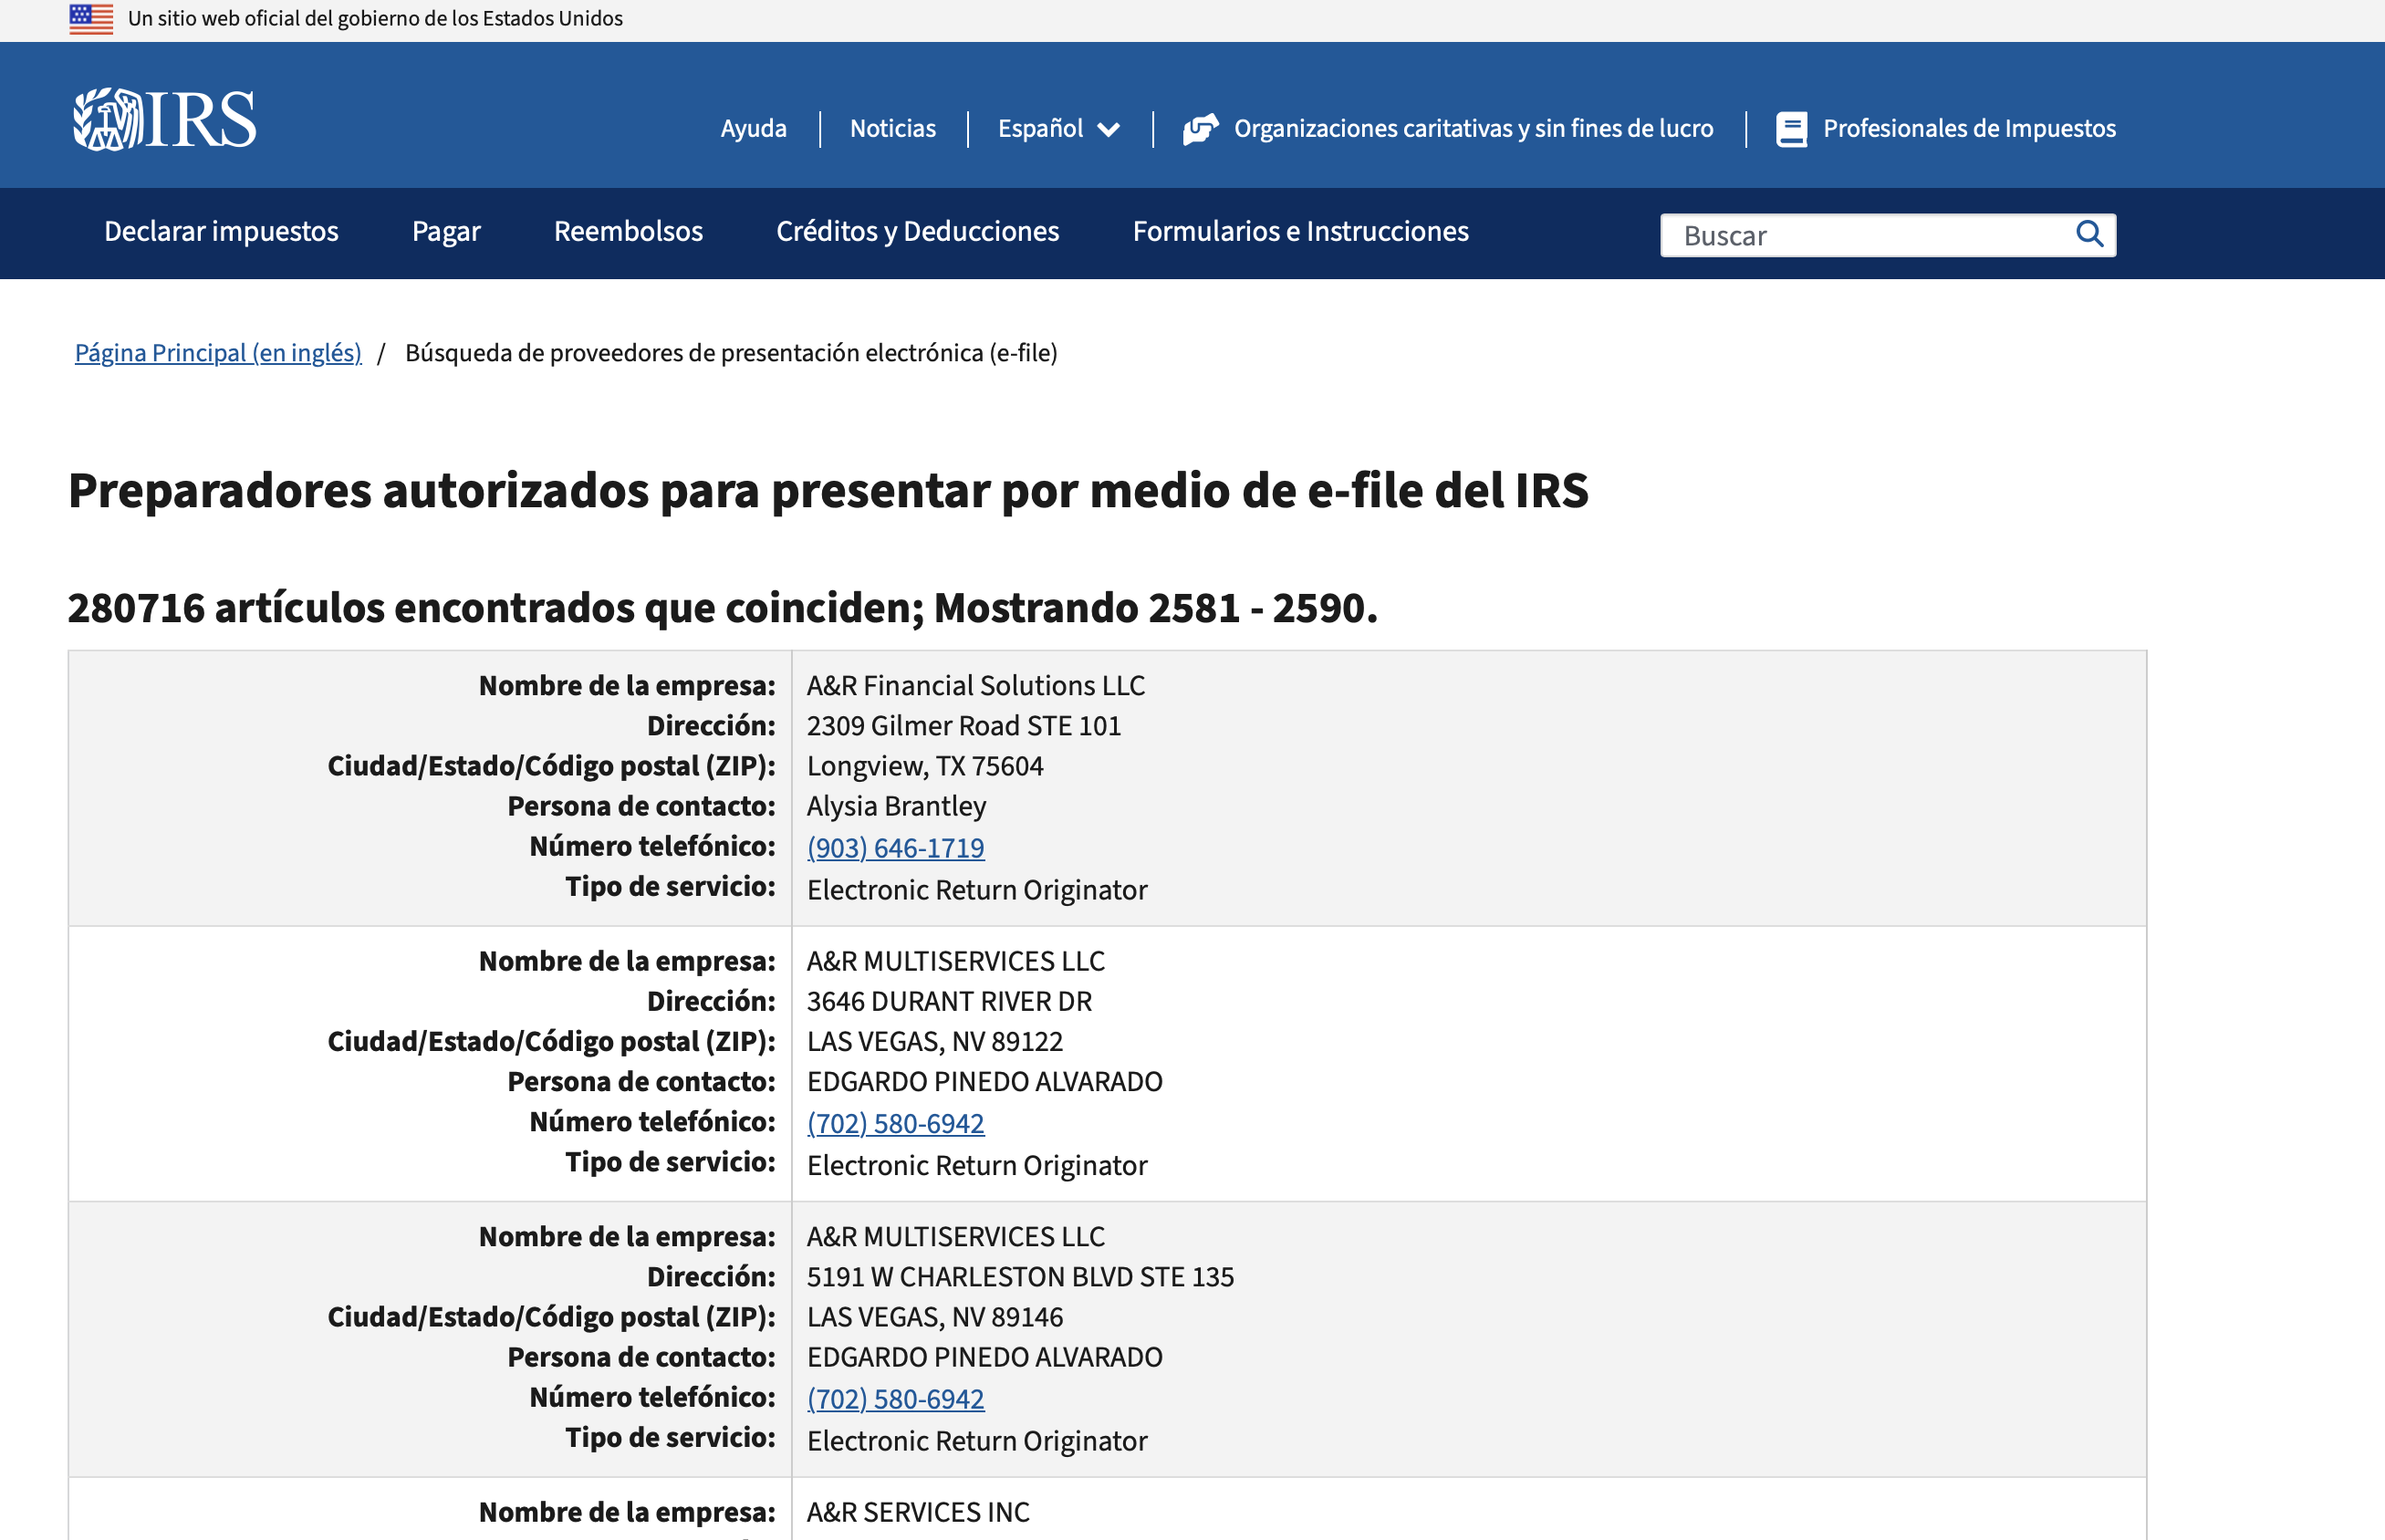
Task: Open the Noticias link
Action: pos(892,129)
